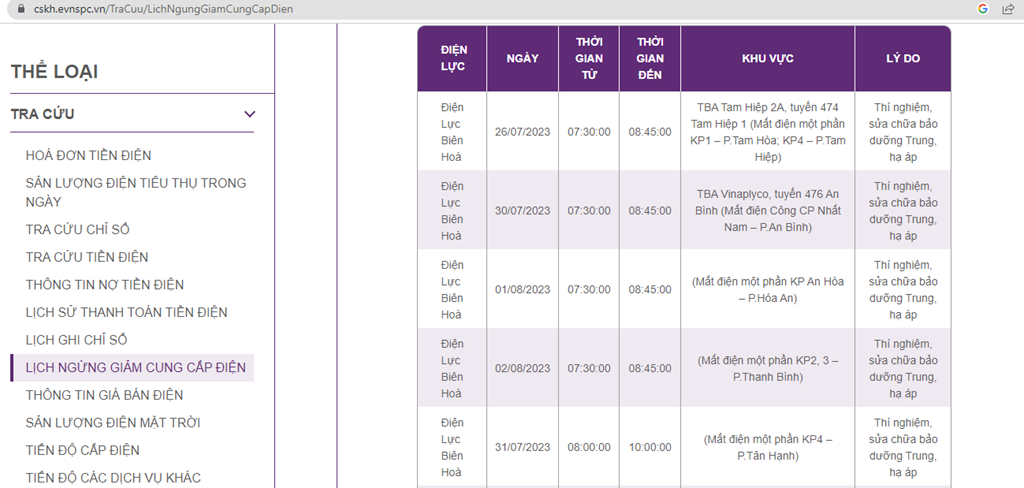Click the THỜI GIAN ĐẾN column header
The image size is (1024, 488).
pos(650,59)
